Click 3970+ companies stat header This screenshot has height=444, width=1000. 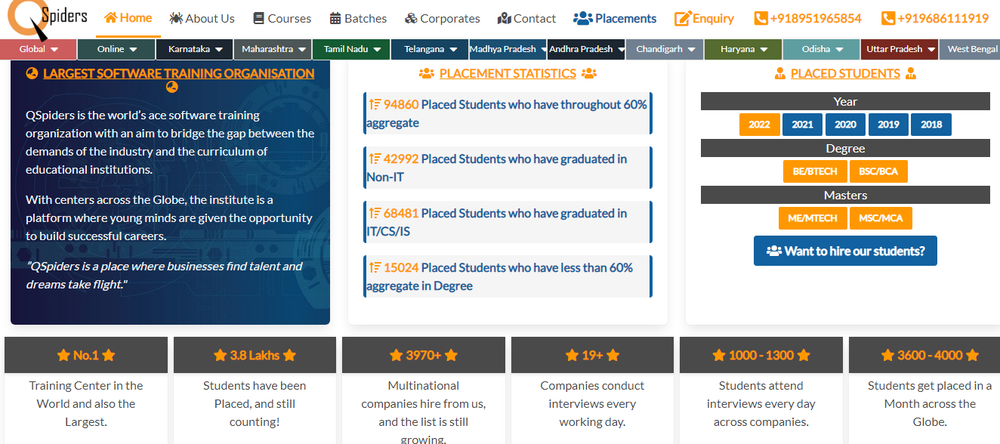(x=423, y=355)
